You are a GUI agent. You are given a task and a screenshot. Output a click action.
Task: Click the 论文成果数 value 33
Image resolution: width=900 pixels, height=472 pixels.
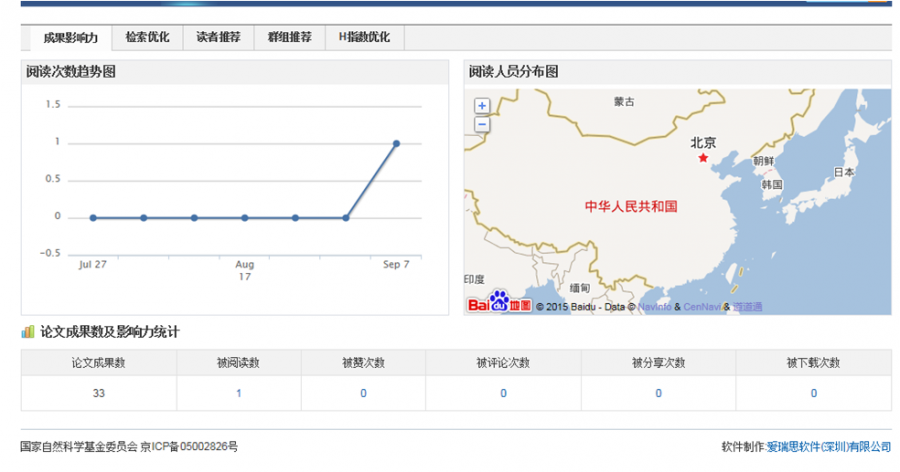point(99,393)
